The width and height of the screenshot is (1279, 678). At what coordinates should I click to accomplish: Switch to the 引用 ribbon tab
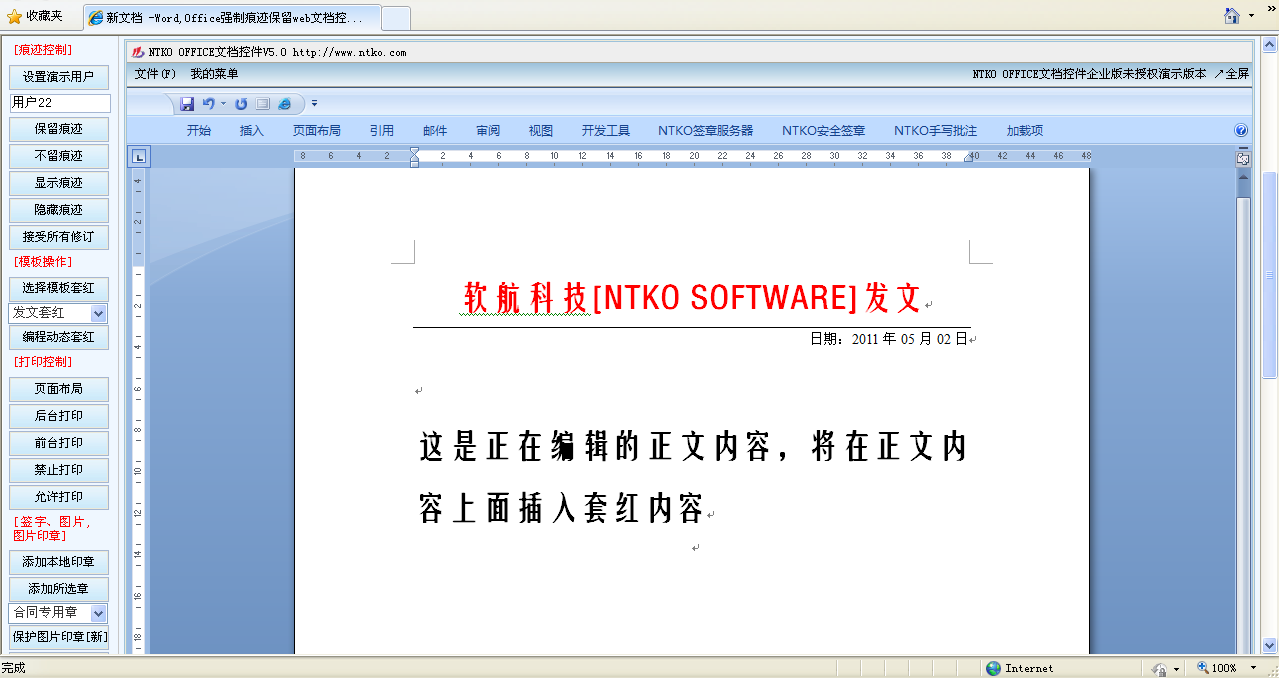(x=382, y=130)
